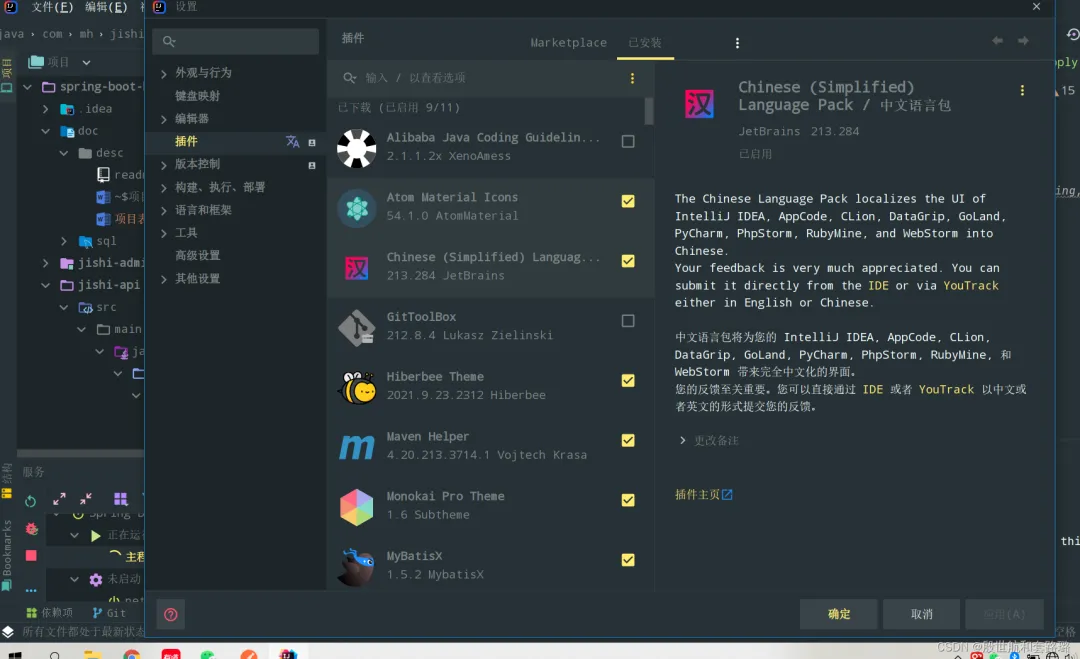Image resolution: width=1080 pixels, height=659 pixels.
Task: Collapse the doc folder in project tree
Action: [x=45, y=131]
